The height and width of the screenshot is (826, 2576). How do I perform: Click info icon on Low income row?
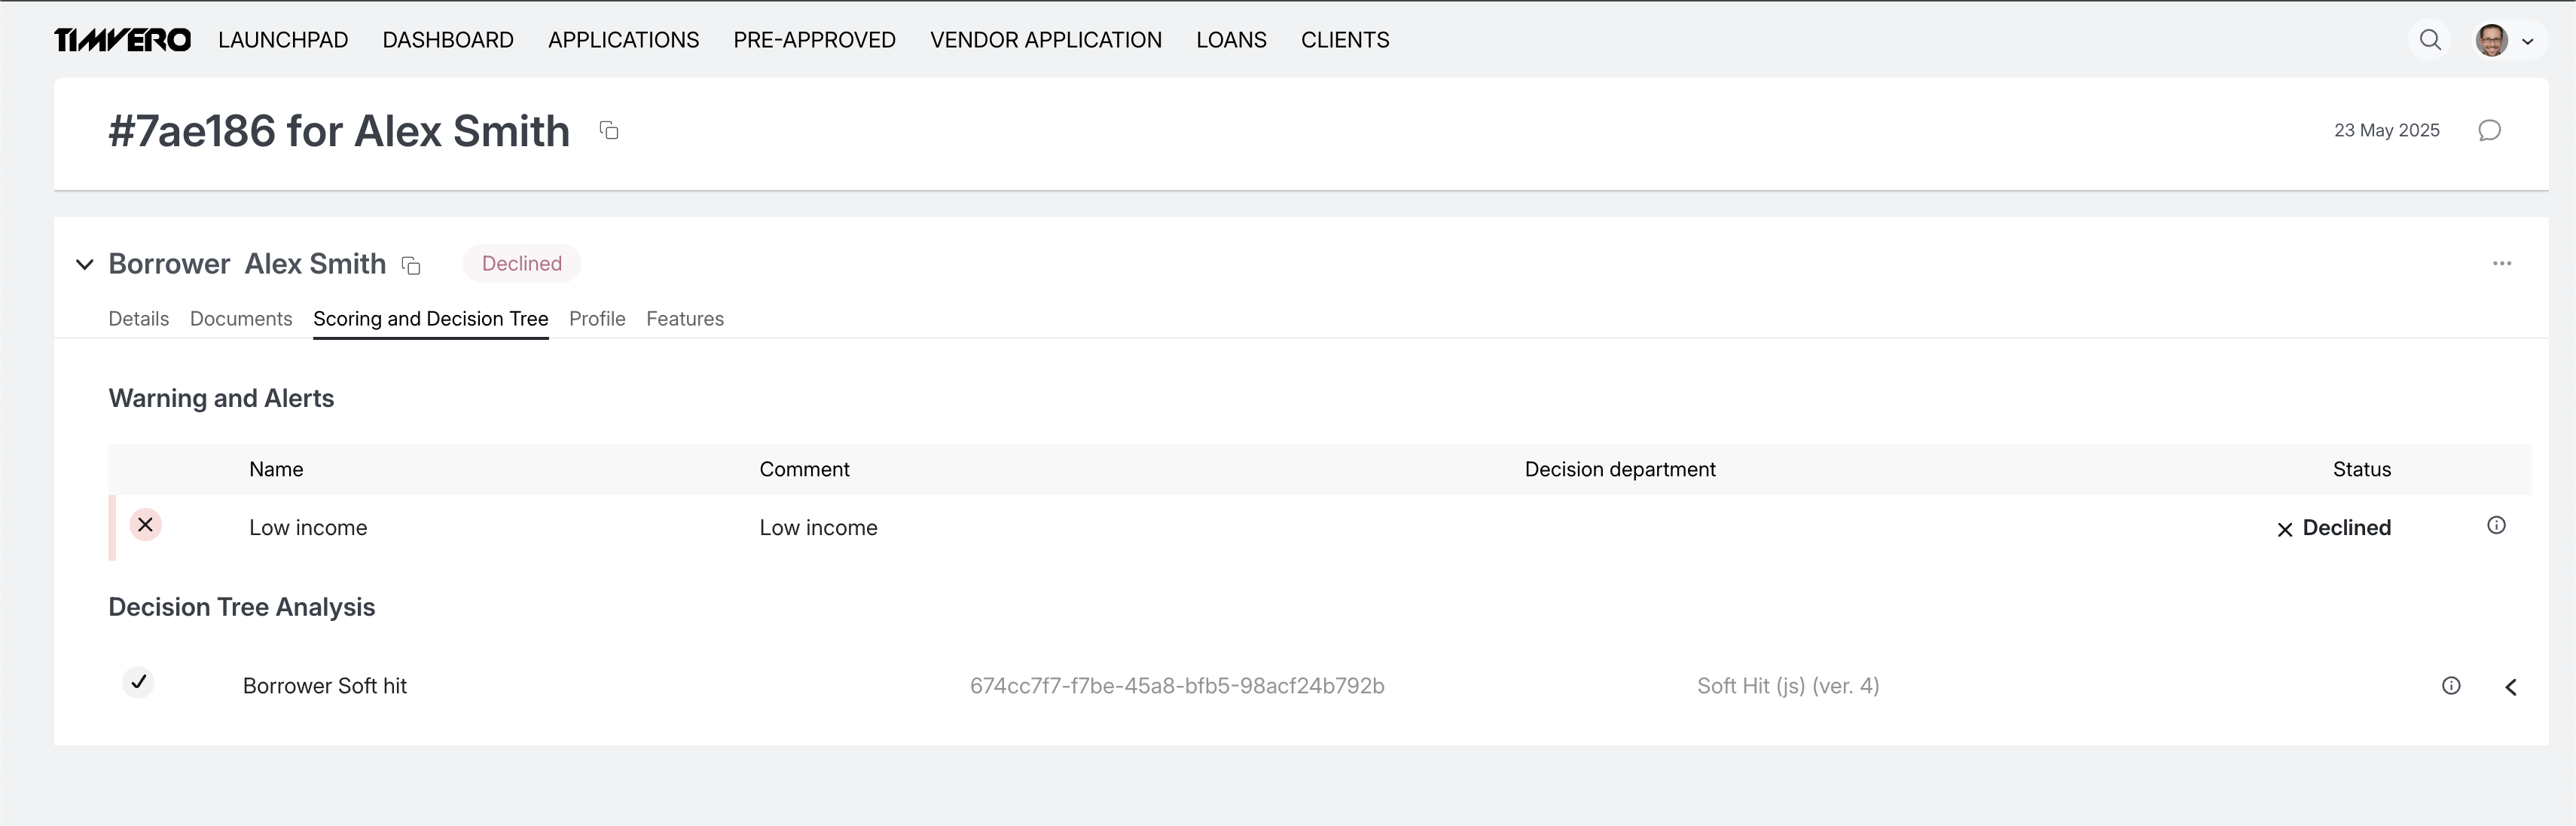(2496, 526)
